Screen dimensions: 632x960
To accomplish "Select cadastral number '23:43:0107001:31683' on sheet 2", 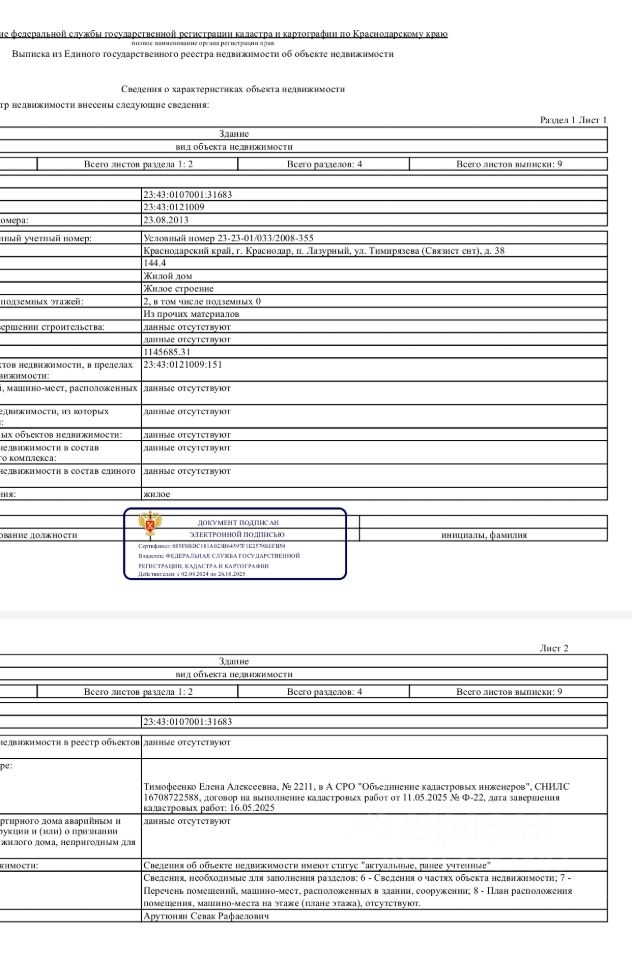I will (187, 722).
